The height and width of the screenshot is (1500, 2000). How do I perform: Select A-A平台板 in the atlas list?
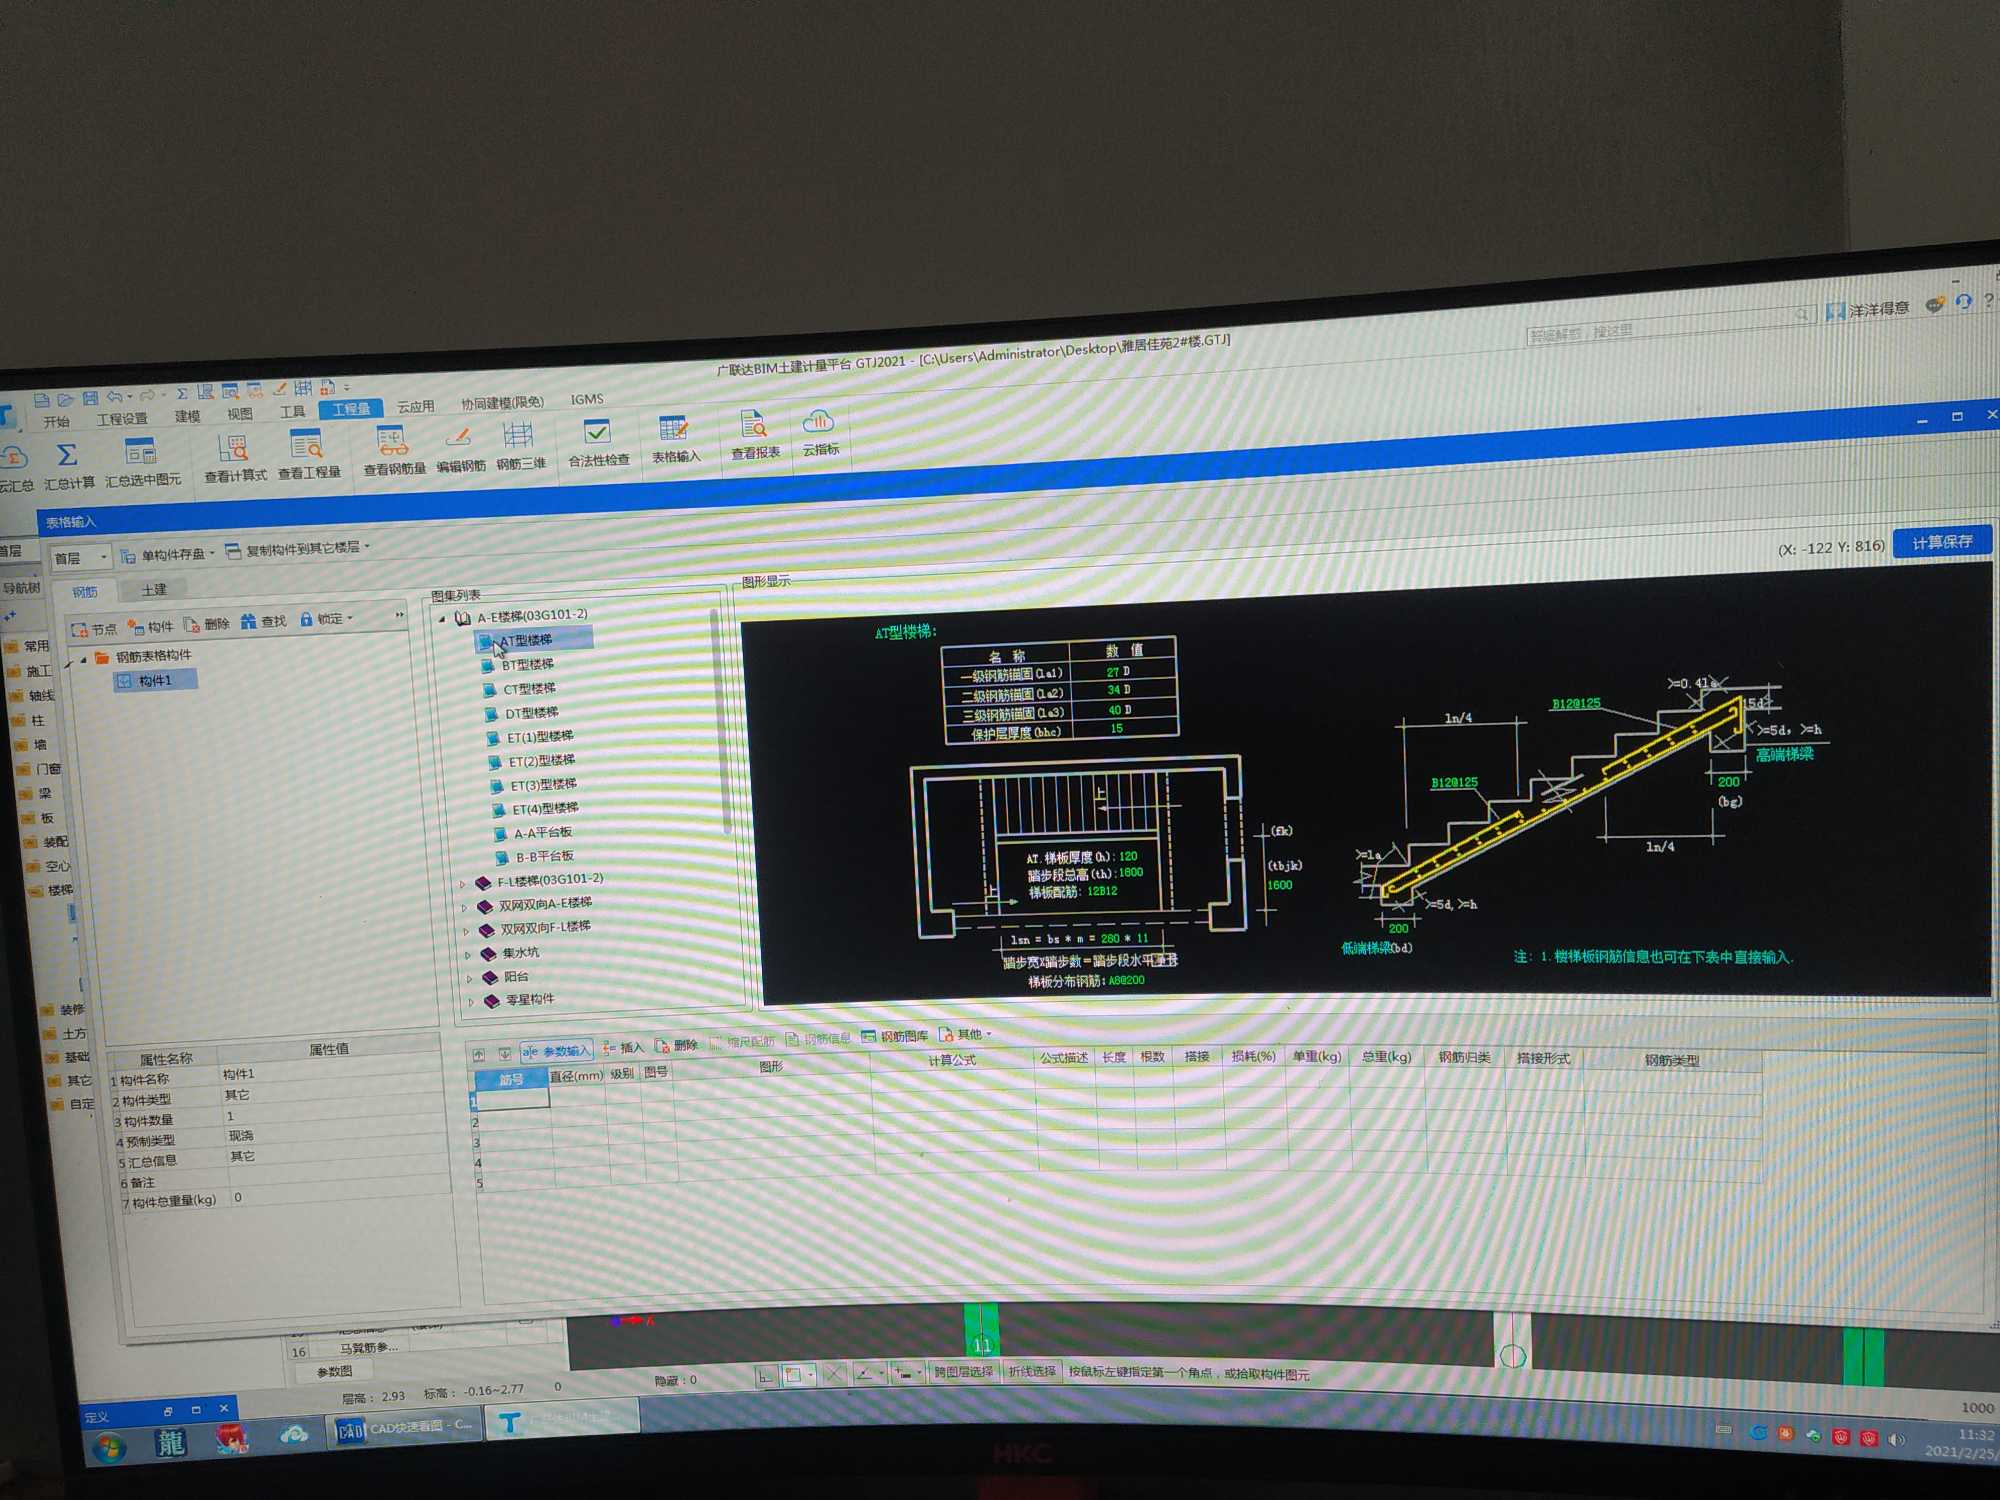[542, 832]
